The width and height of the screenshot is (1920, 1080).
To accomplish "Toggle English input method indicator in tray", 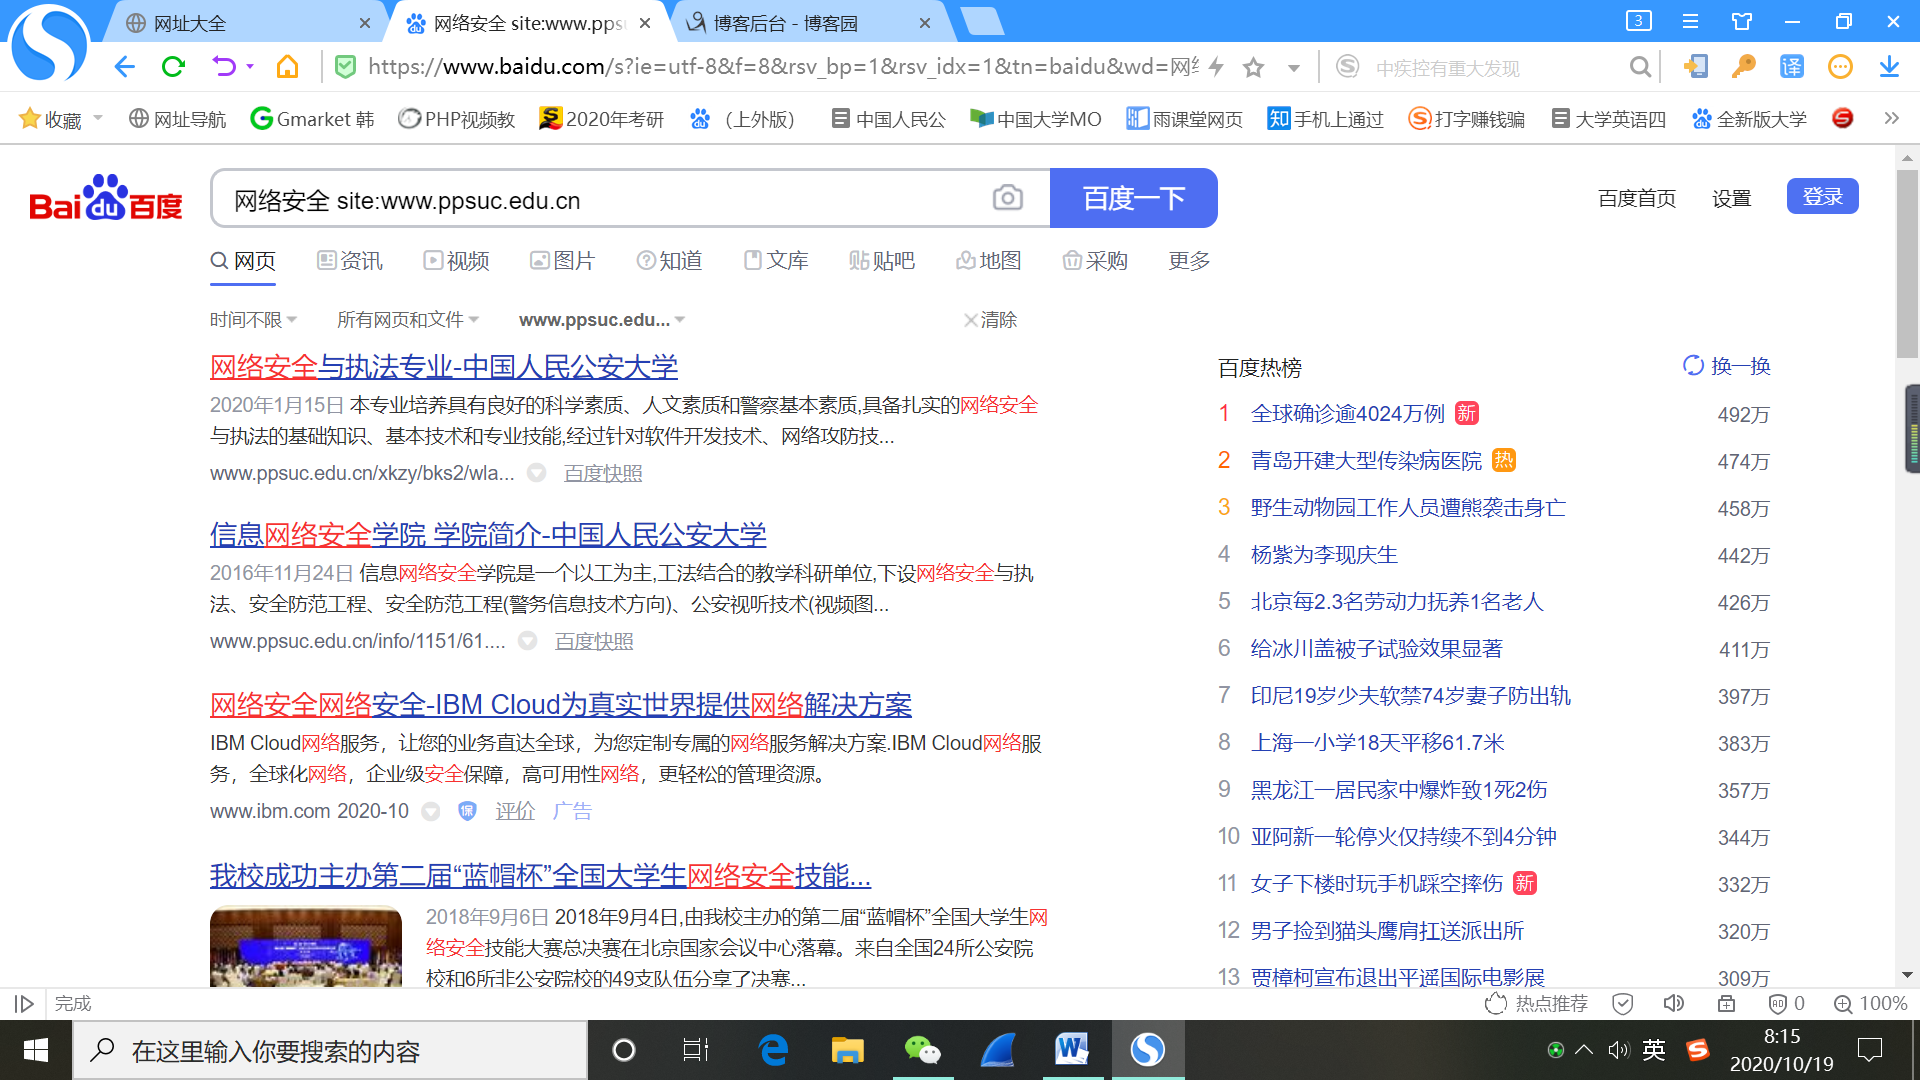I will coord(1654,1050).
